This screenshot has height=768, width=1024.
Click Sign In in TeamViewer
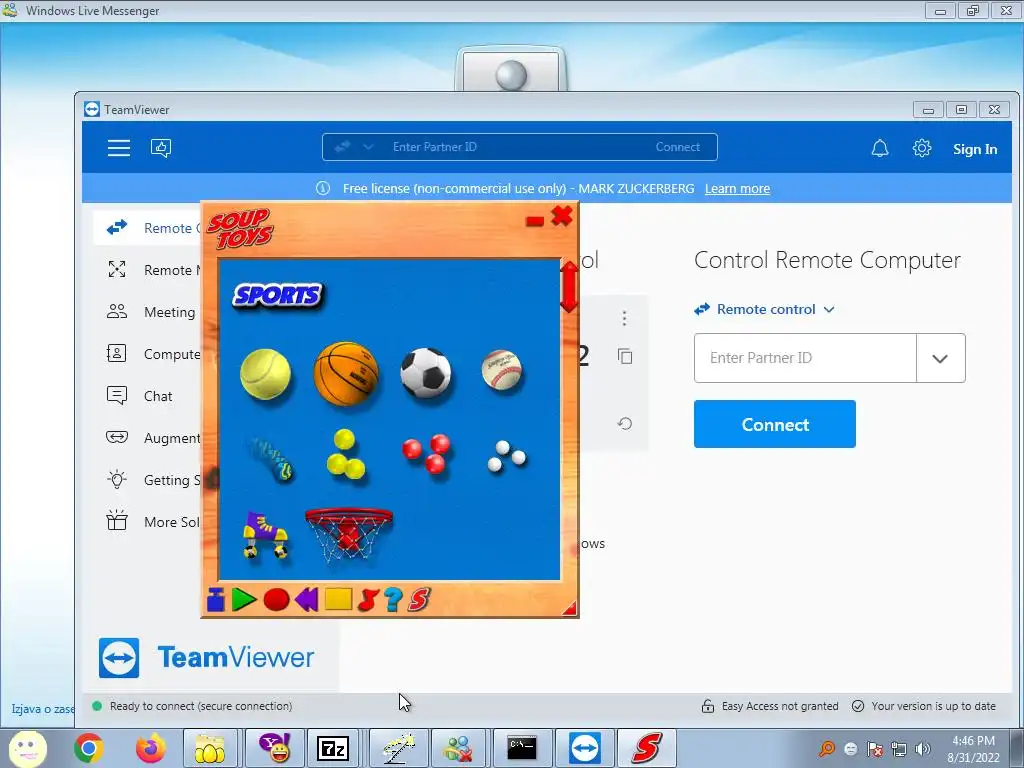974,149
